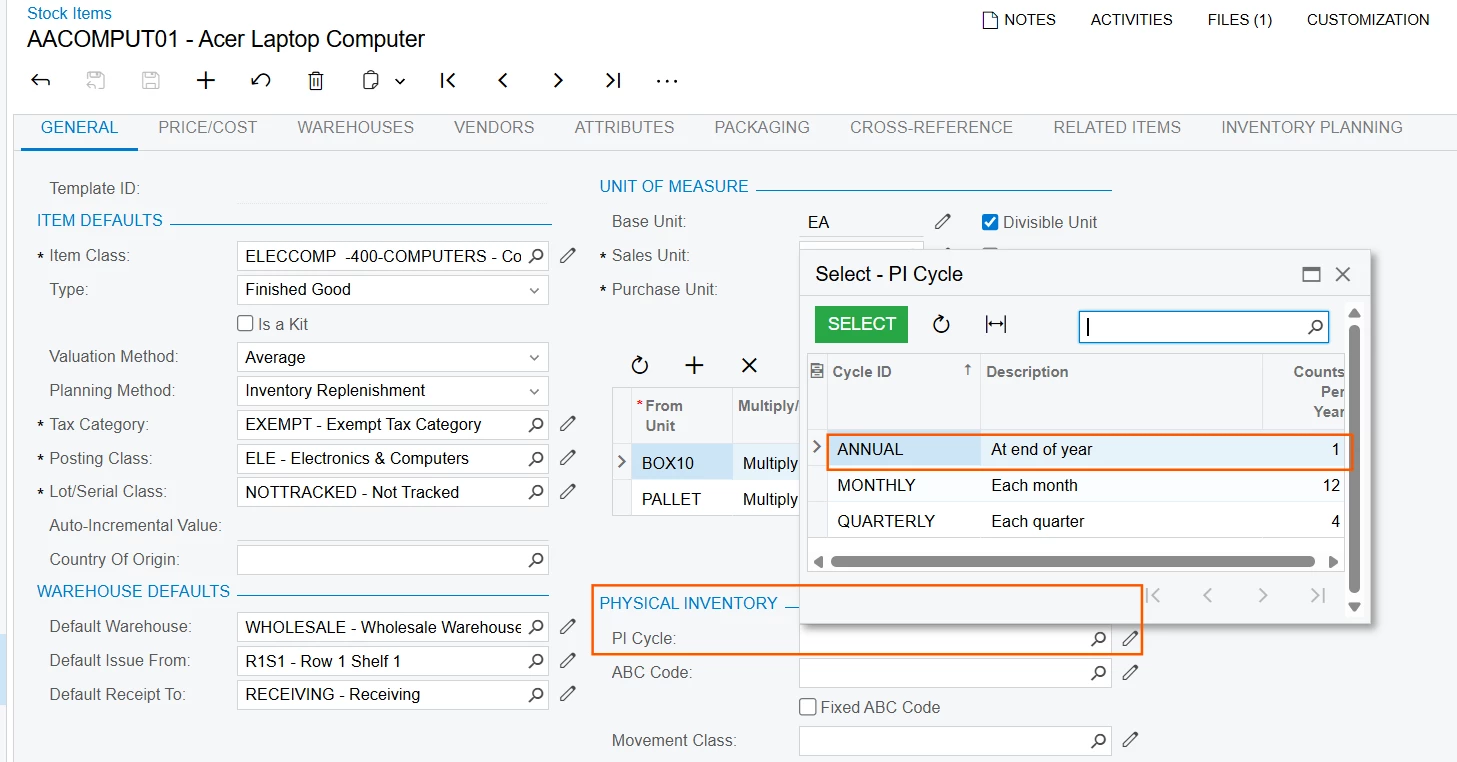
Task: Click the Stock Items breadcrumb link
Action: [x=69, y=14]
